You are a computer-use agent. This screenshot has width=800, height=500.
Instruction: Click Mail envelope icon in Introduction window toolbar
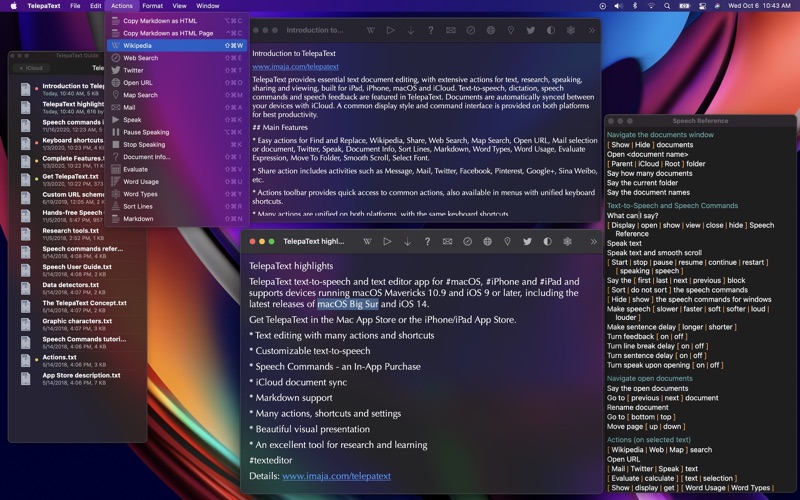tap(451, 30)
